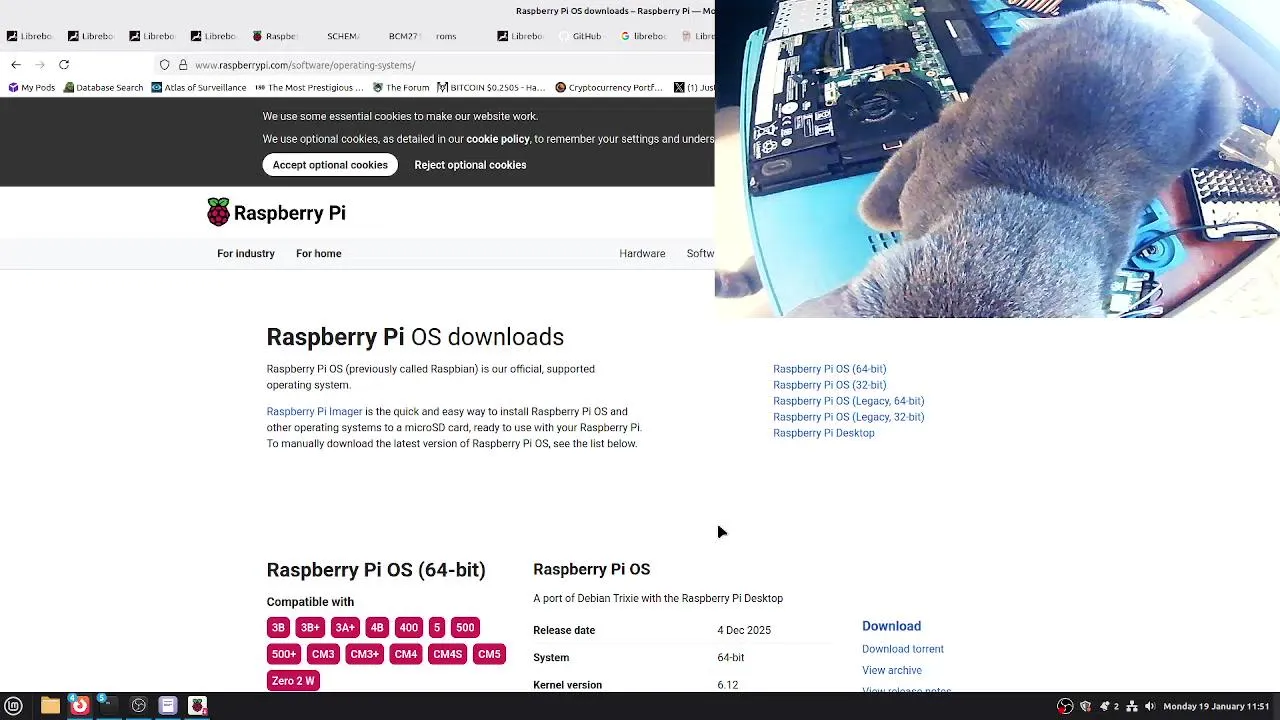The width and height of the screenshot is (1280, 720).
Task: Accept optional cookies
Action: (330, 165)
